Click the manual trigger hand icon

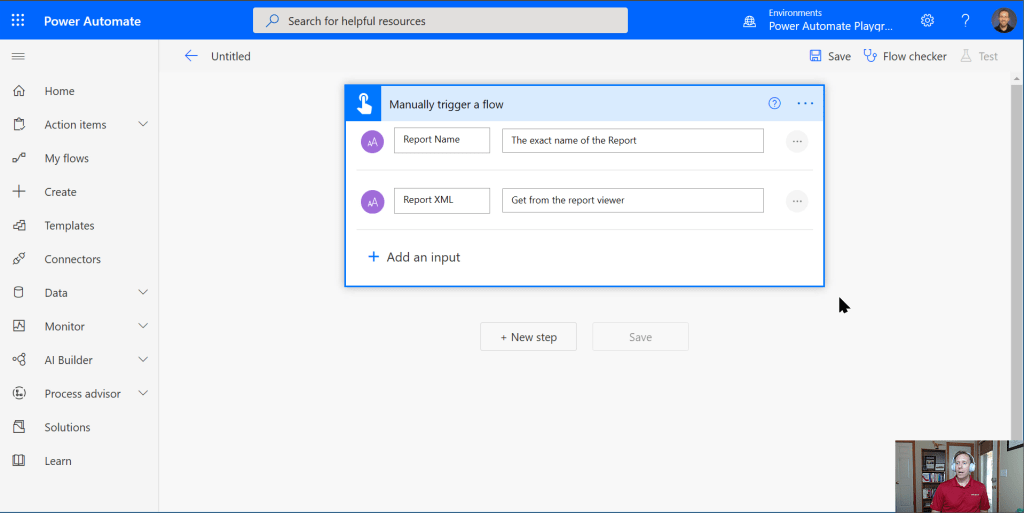tap(363, 103)
